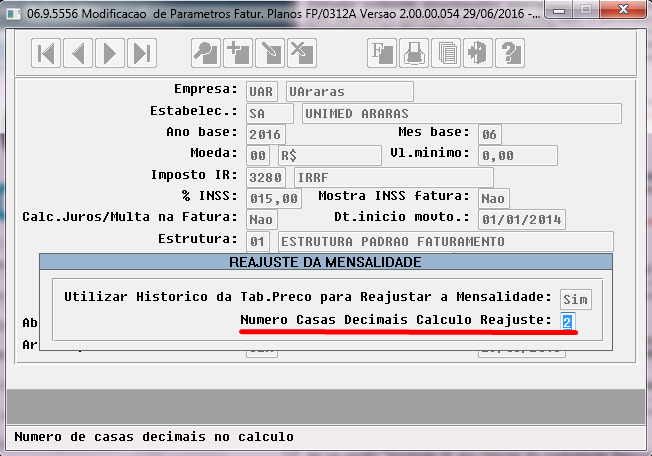The height and width of the screenshot is (456, 652).
Task: Click the Estrutura code field 01
Action: point(258,242)
